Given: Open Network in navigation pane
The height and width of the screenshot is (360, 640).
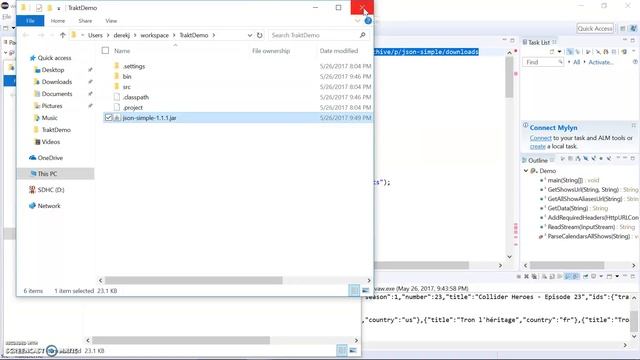Looking at the screenshot, I should [x=49, y=206].
